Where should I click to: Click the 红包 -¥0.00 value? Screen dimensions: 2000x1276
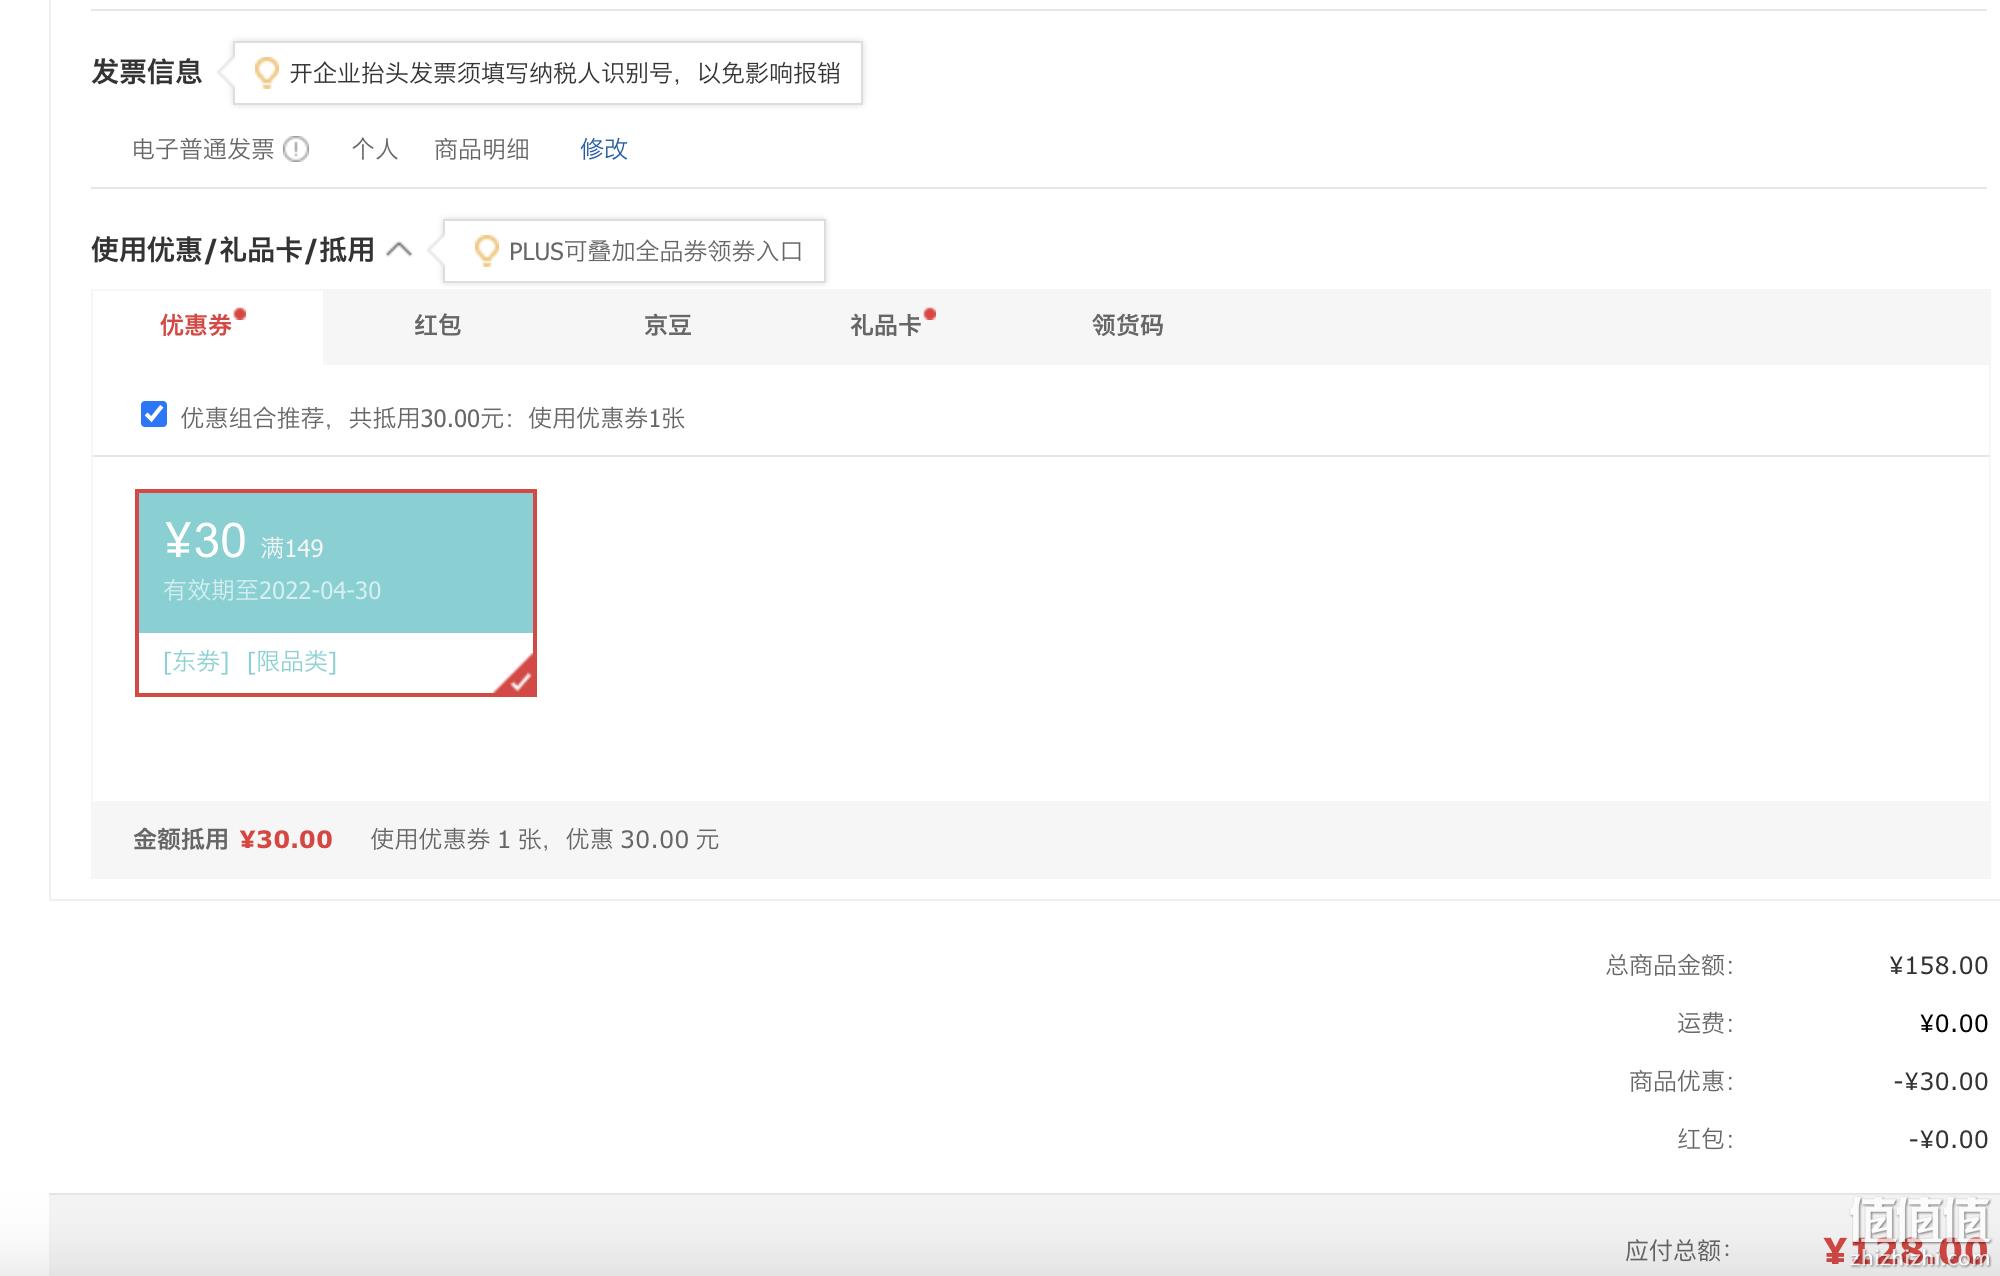[x=1949, y=1139]
